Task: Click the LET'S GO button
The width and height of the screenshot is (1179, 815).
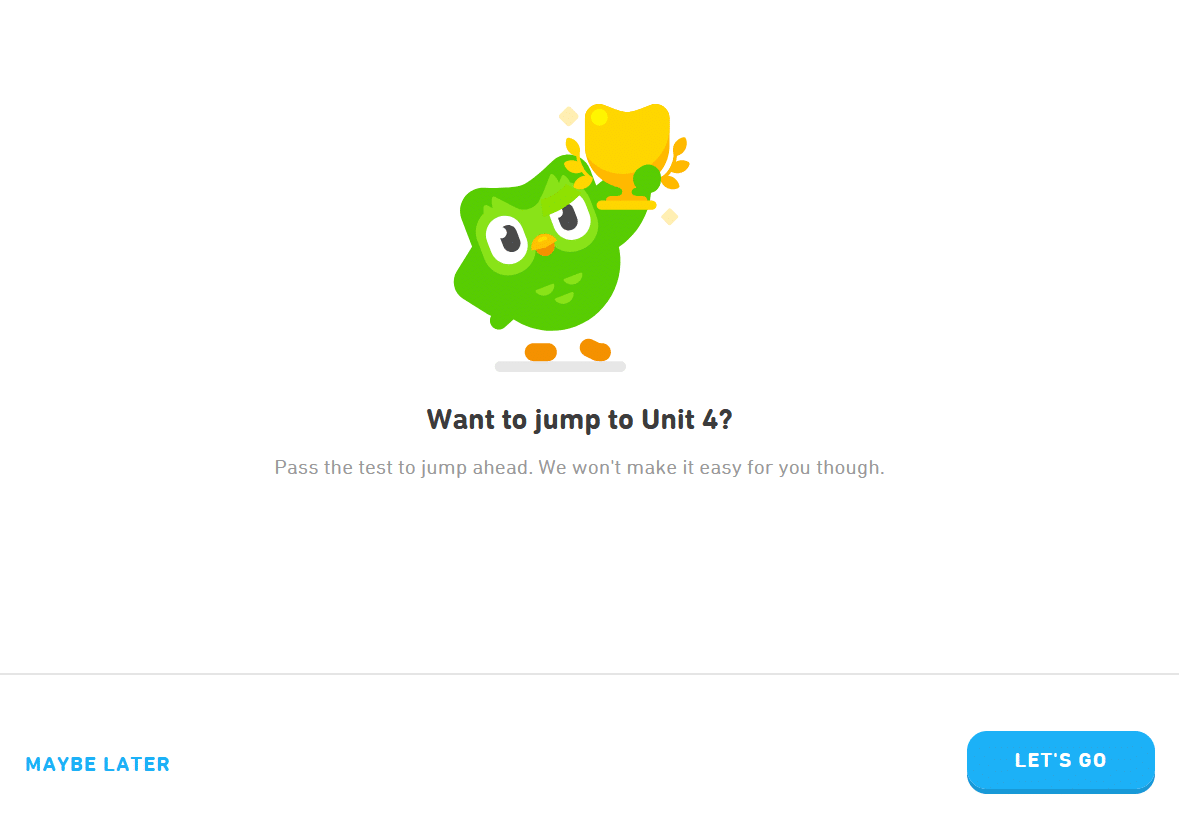Action: (1060, 761)
